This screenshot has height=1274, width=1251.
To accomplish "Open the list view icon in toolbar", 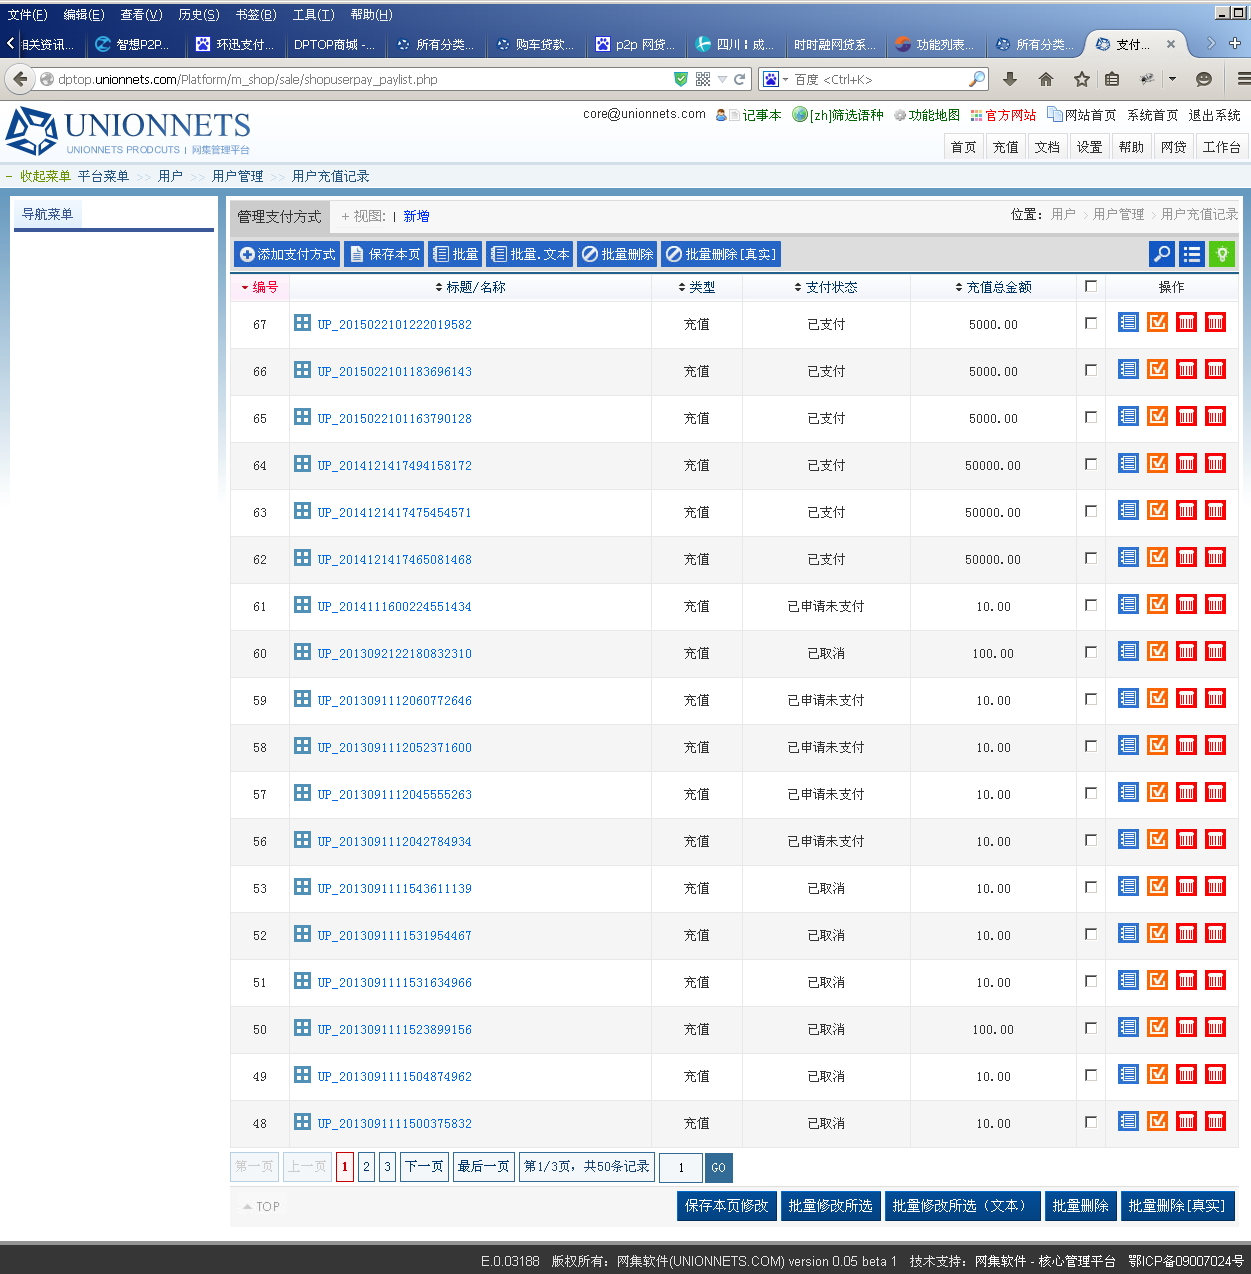I will point(1192,255).
